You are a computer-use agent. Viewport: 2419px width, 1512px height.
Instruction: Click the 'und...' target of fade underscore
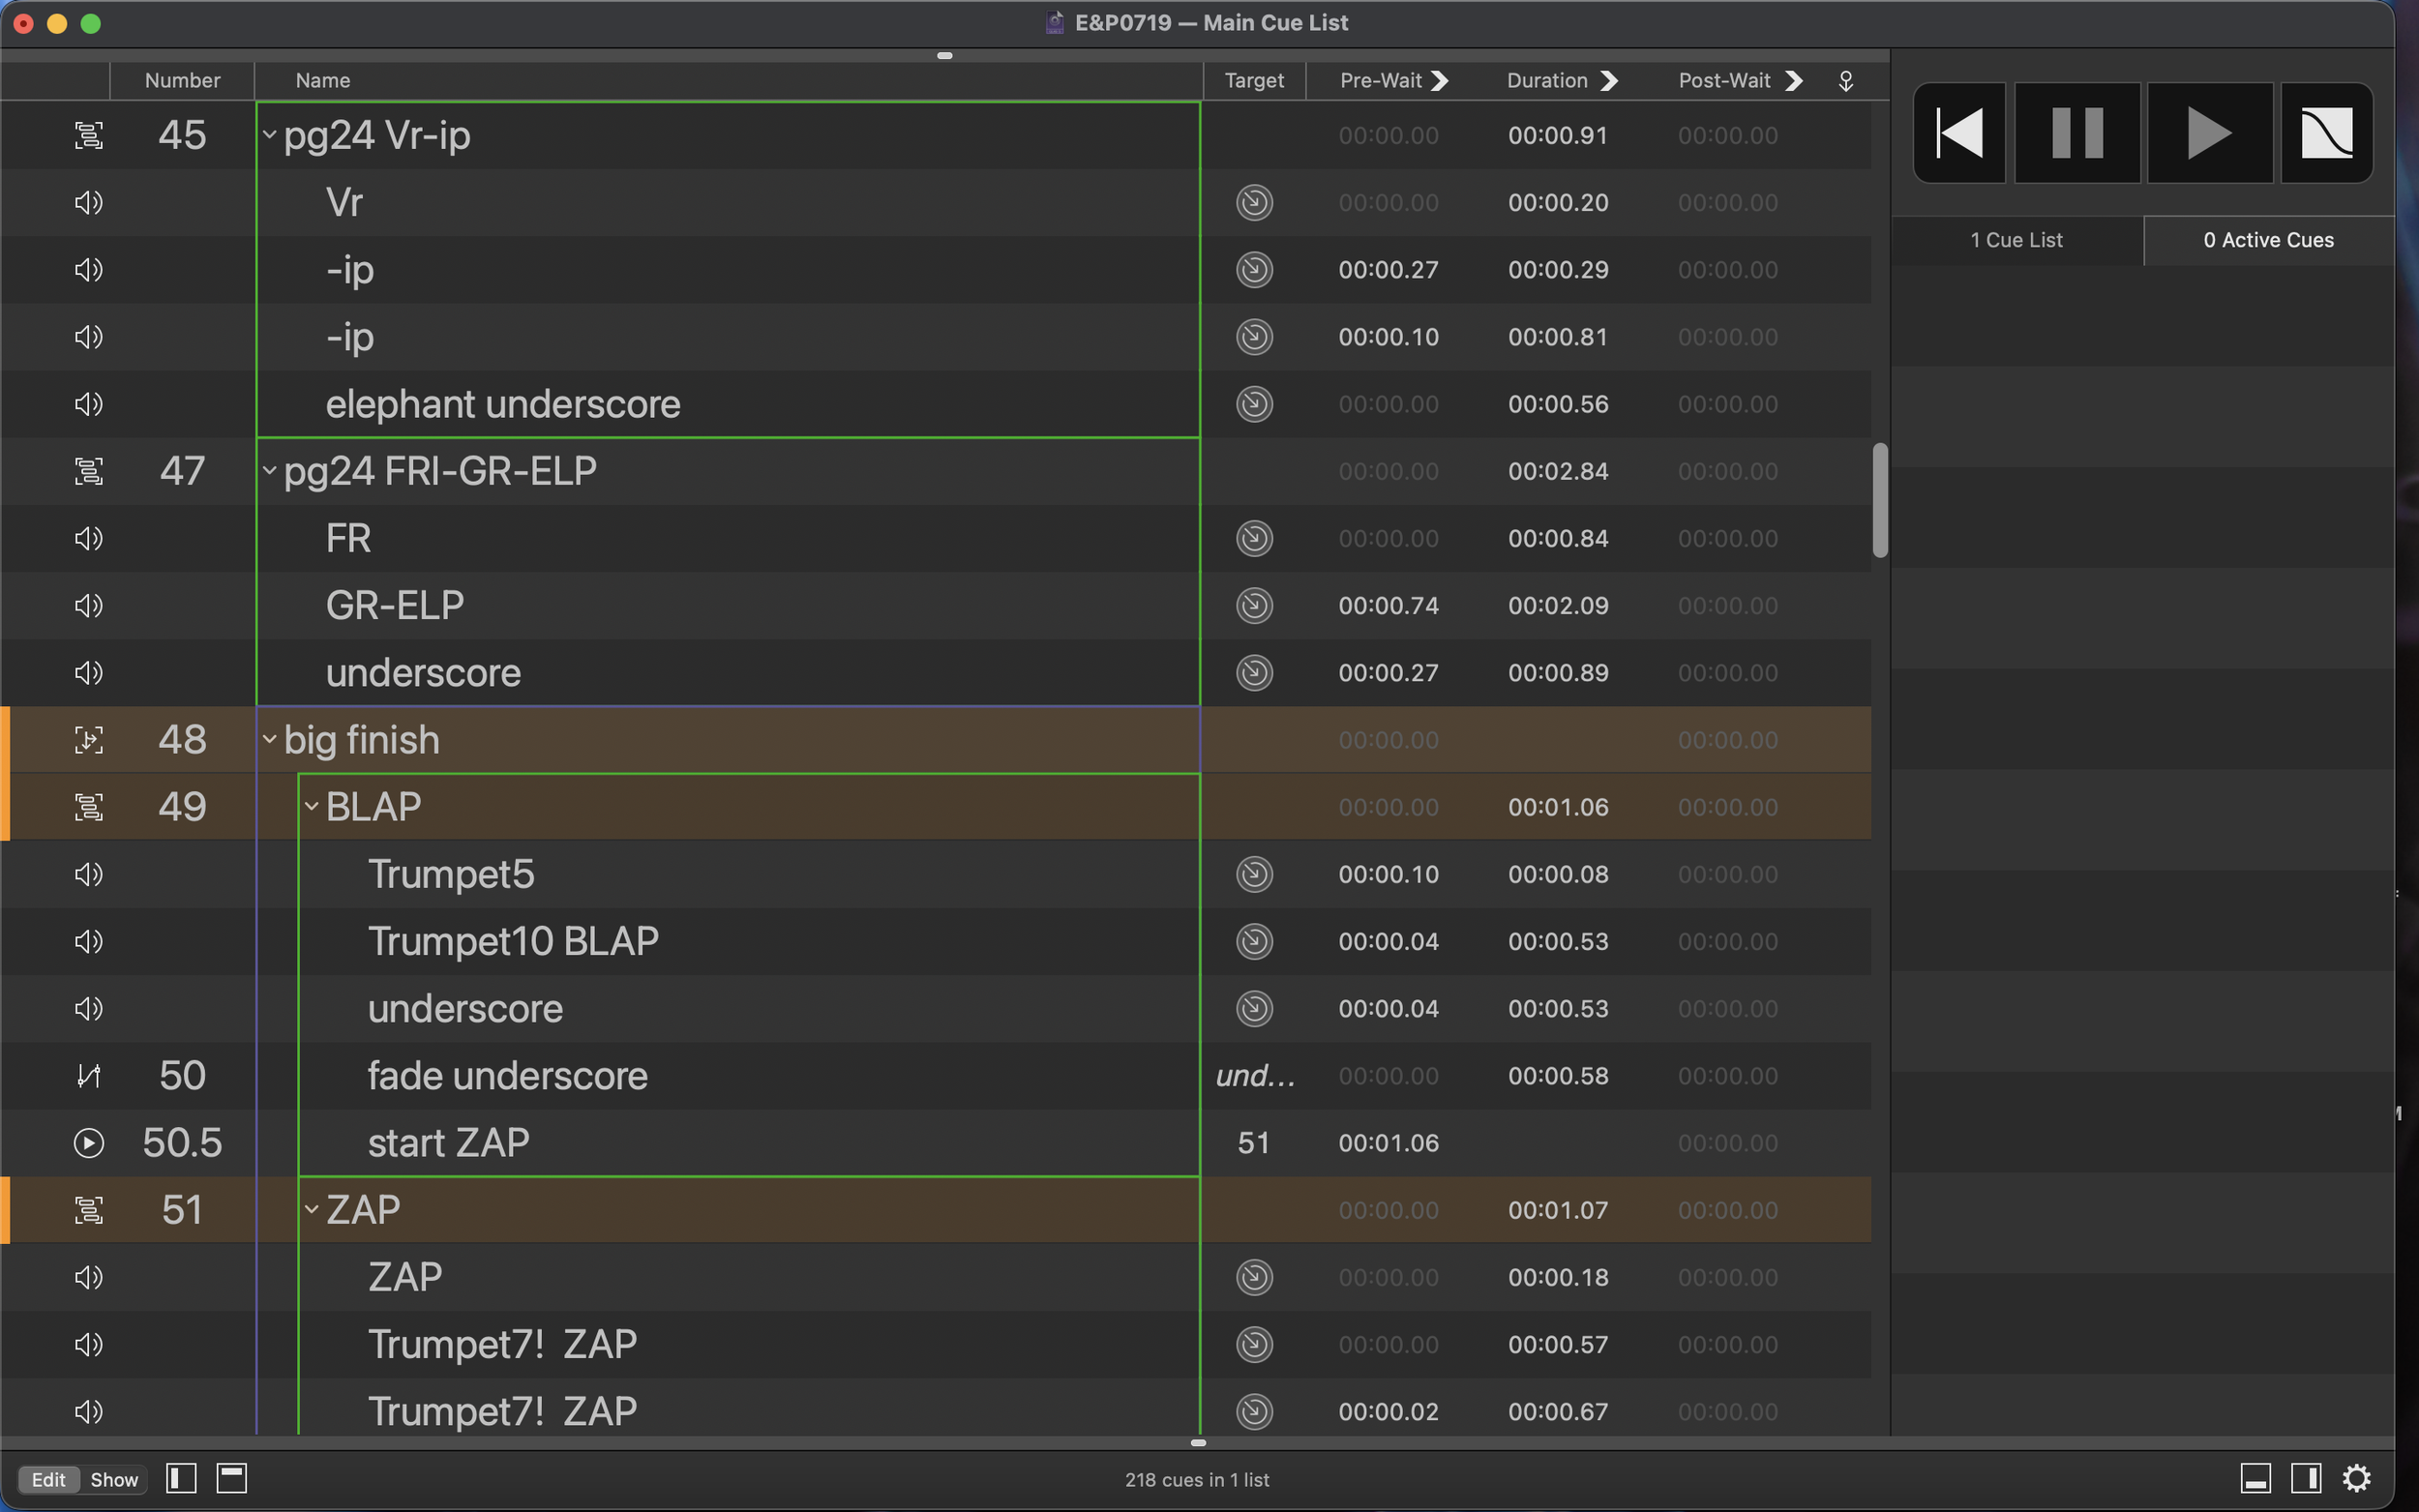pyautogui.click(x=1255, y=1076)
